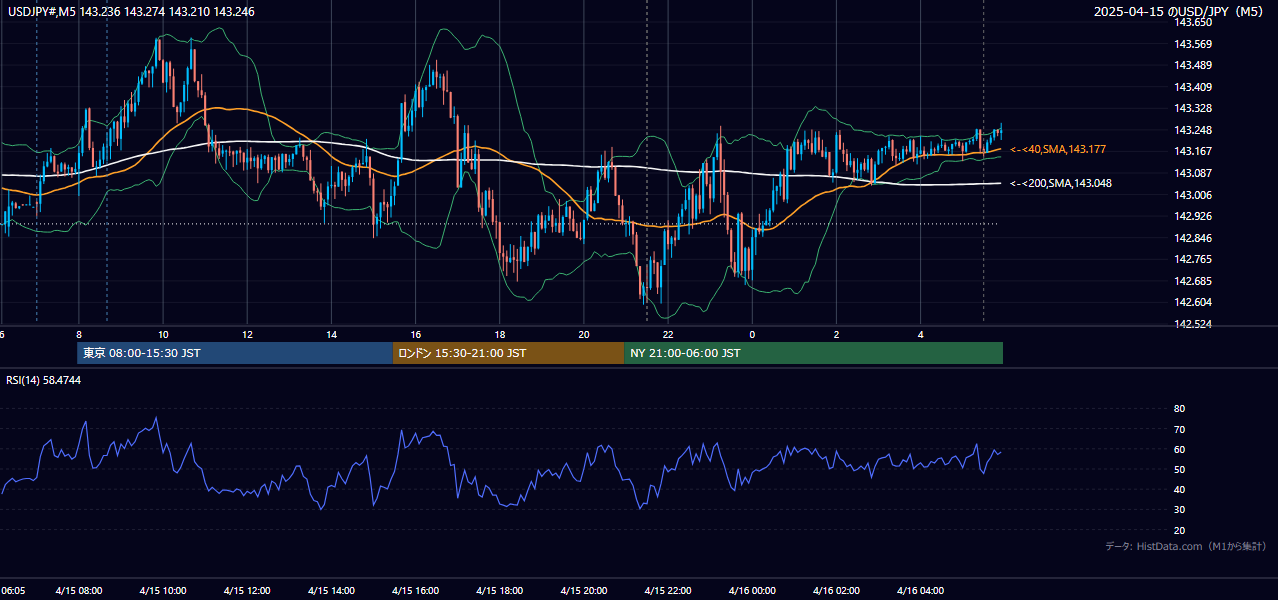Click the white 200 SMA label 143.048
Viewport: 1278px width, 600px height.
click(1060, 184)
